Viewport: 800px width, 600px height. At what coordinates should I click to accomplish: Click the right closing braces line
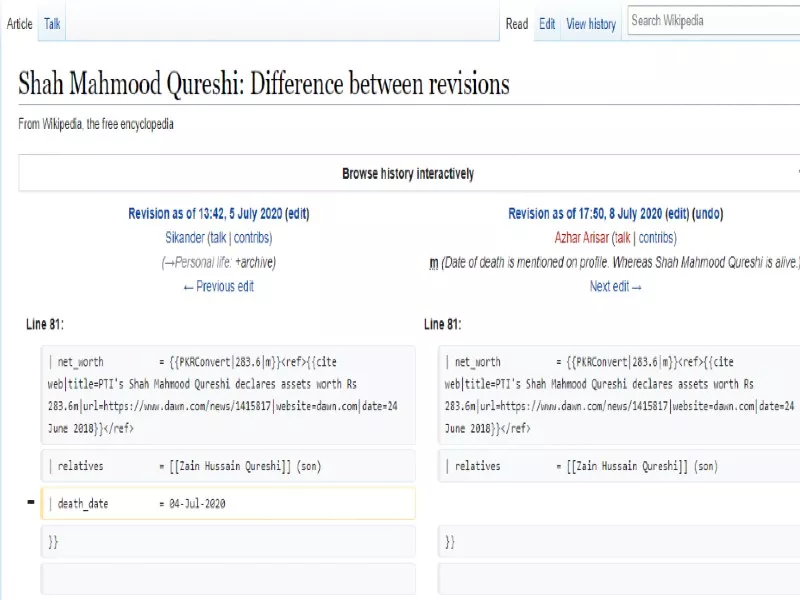[x=619, y=541]
